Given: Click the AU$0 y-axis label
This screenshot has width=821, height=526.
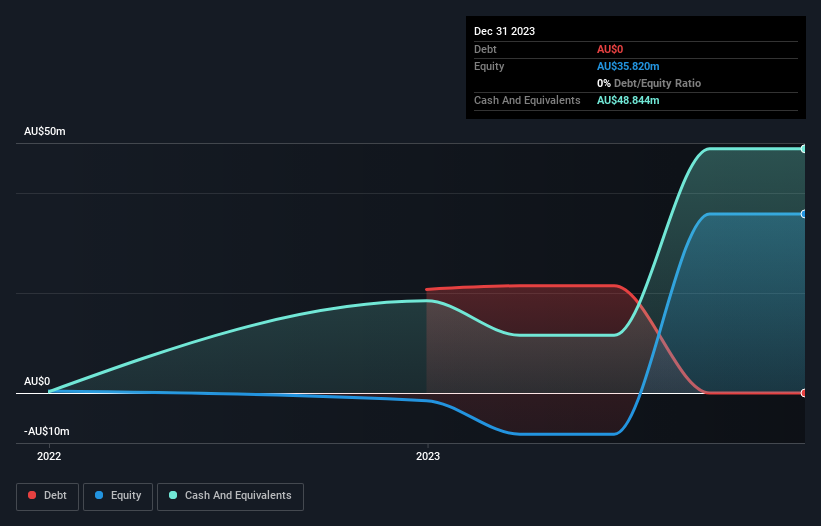Looking at the screenshot, I should (x=37, y=382).
